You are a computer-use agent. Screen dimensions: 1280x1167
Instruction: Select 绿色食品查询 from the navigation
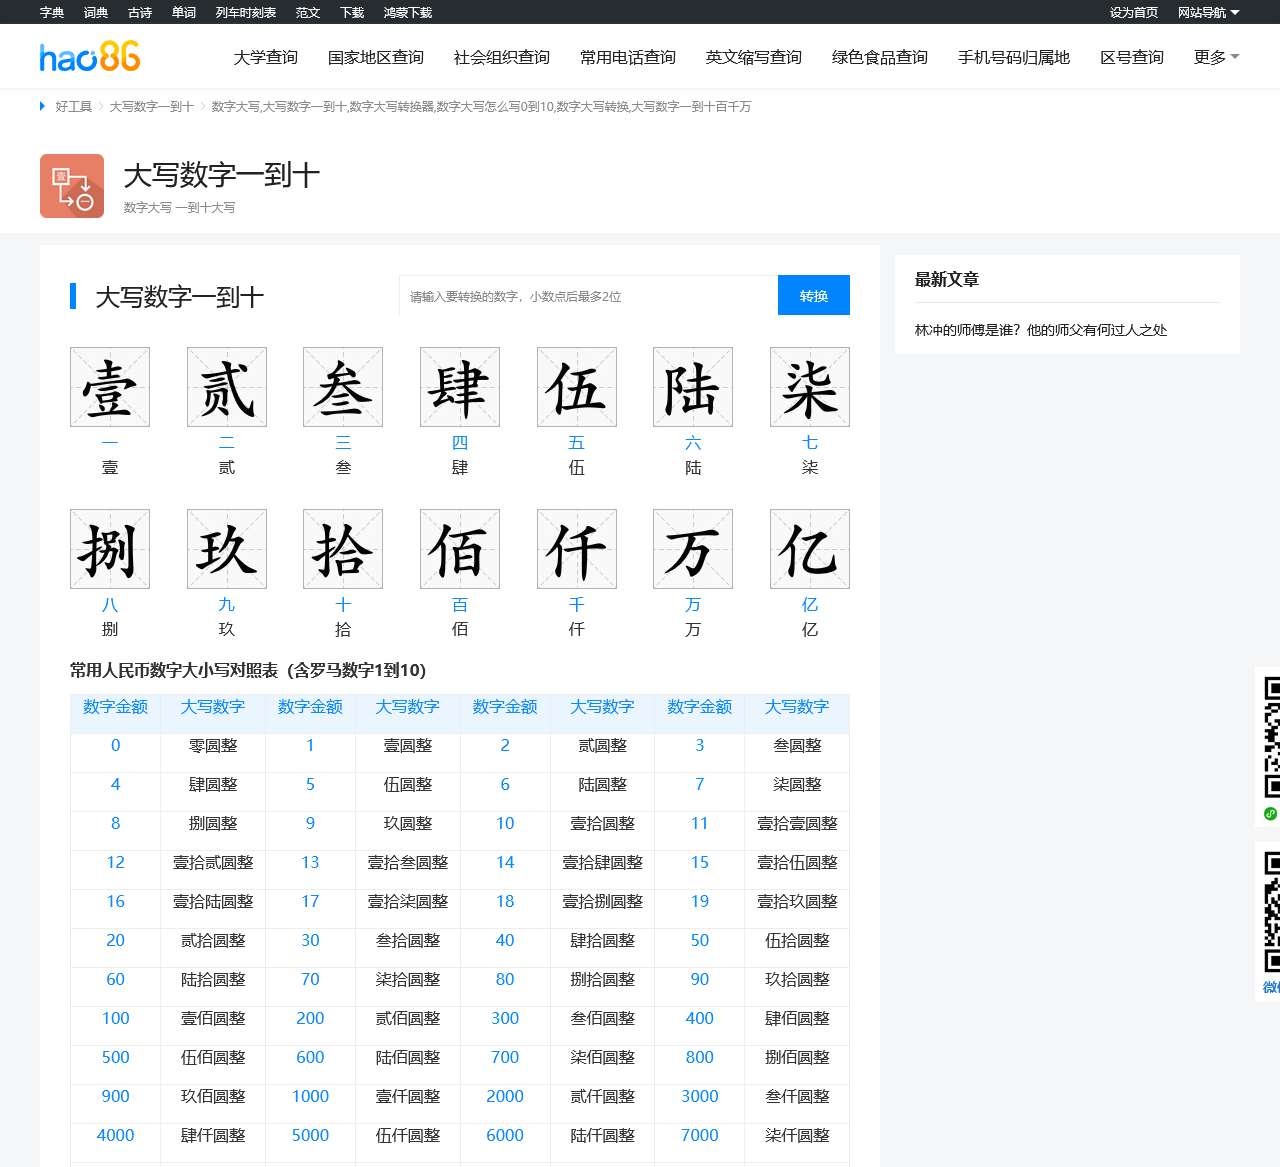tap(880, 57)
